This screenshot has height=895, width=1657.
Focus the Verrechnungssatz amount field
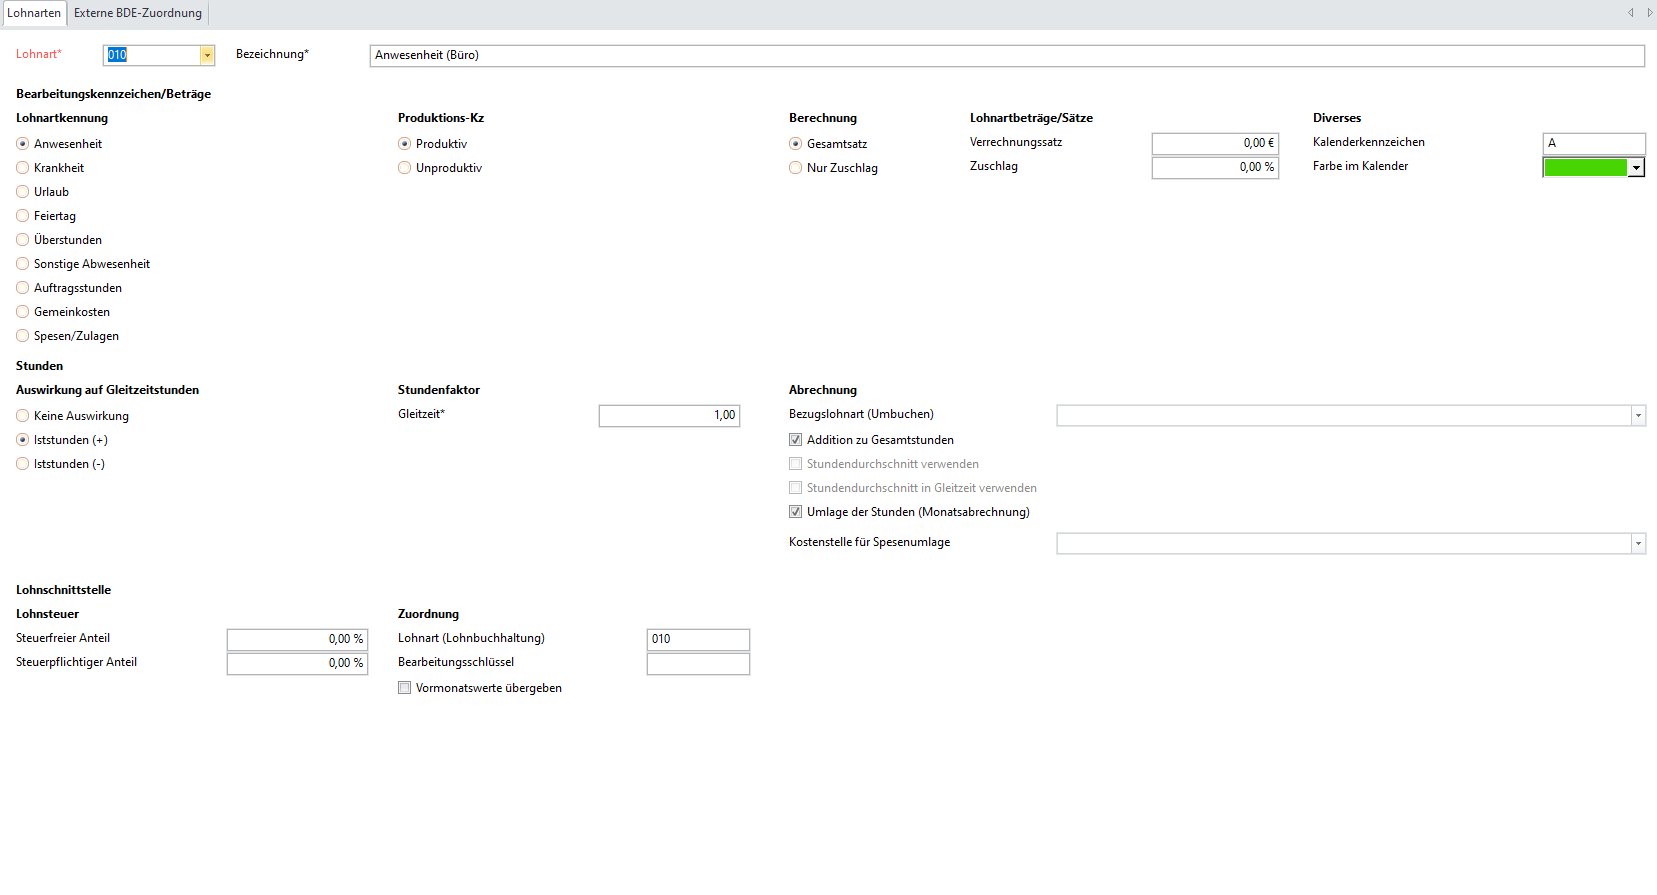[1214, 144]
